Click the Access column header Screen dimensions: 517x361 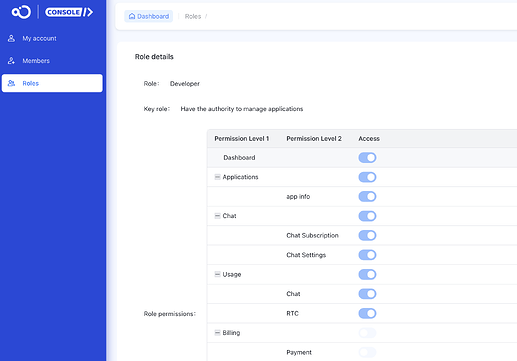tap(369, 139)
